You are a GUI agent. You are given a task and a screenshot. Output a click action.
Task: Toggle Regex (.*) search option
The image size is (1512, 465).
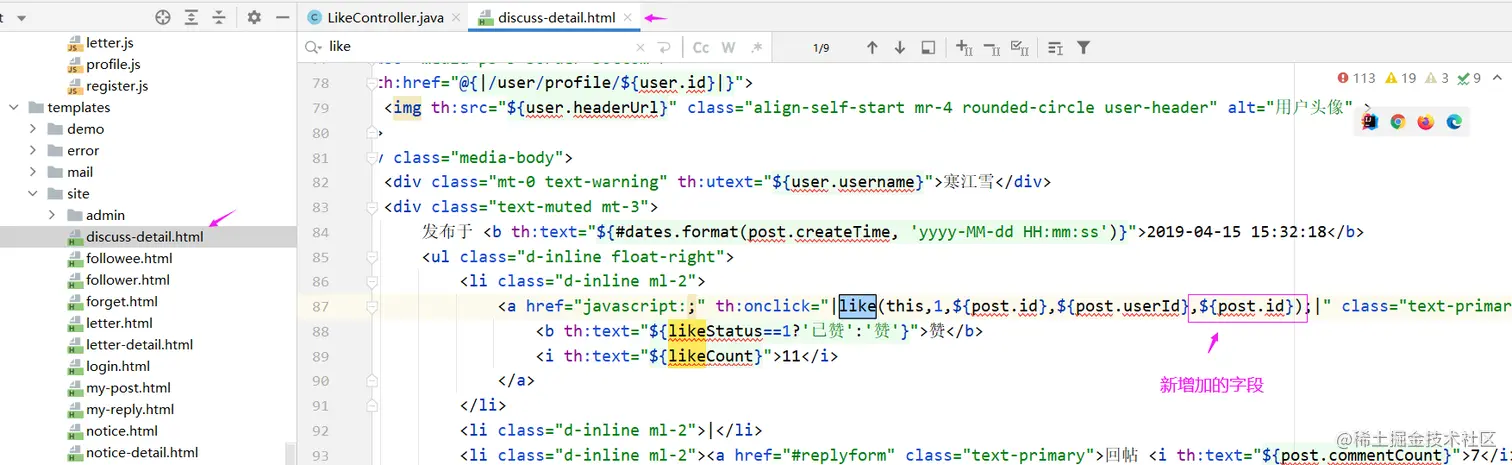[x=757, y=47]
